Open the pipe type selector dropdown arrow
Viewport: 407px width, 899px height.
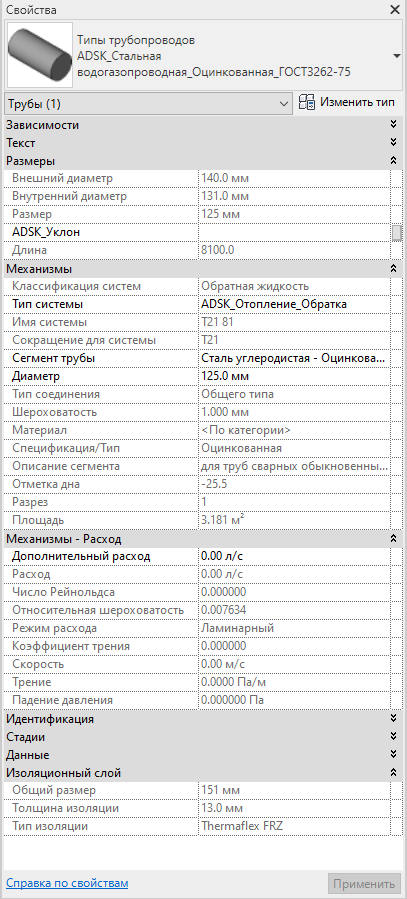click(397, 56)
